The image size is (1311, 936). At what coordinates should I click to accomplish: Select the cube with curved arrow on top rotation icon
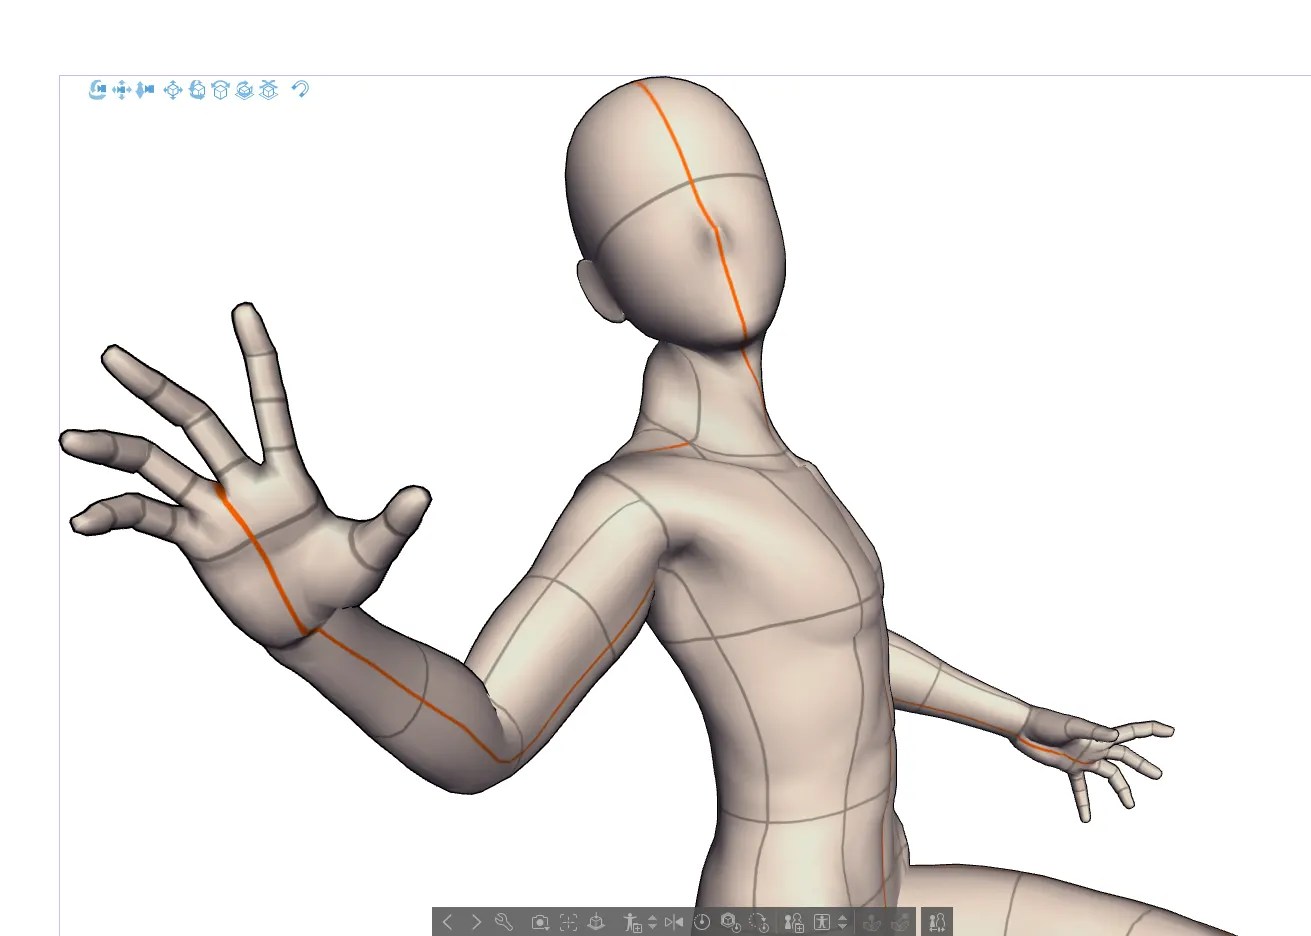pyautogui.click(x=221, y=90)
